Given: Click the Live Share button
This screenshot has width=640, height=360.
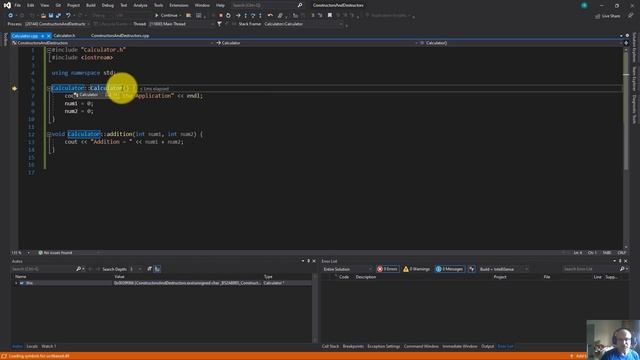Looking at the screenshot, I should click(x=607, y=16).
